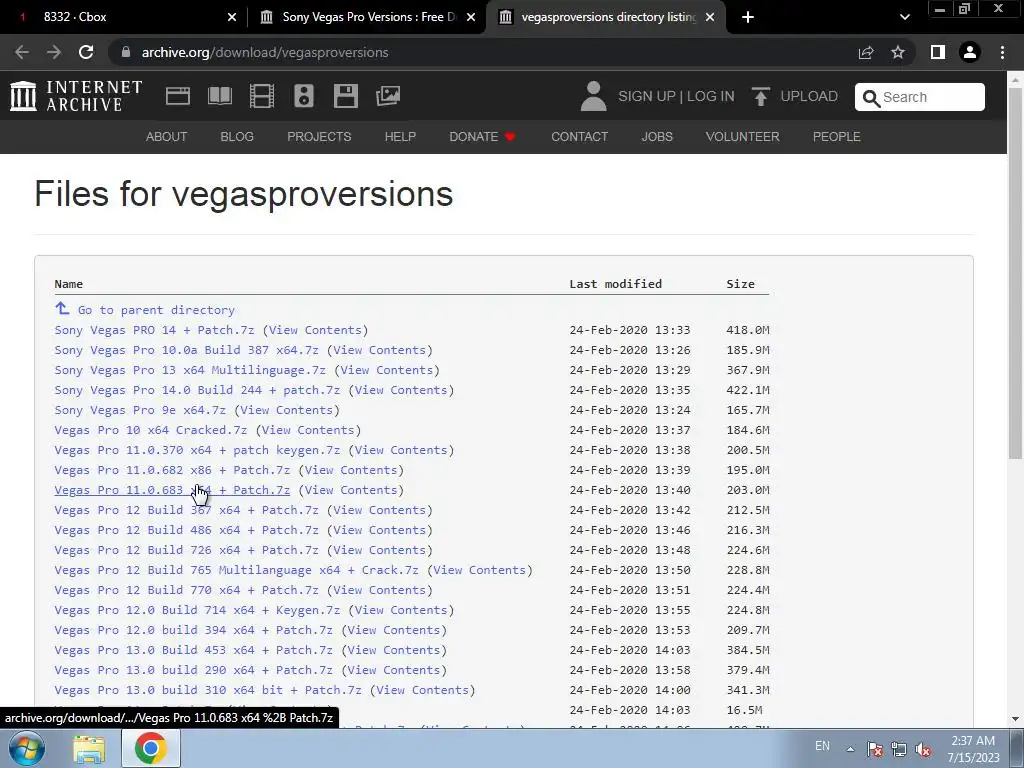Click the address bar URL
The width and height of the screenshot is (1024, 768).
click(x=264, y=52)
